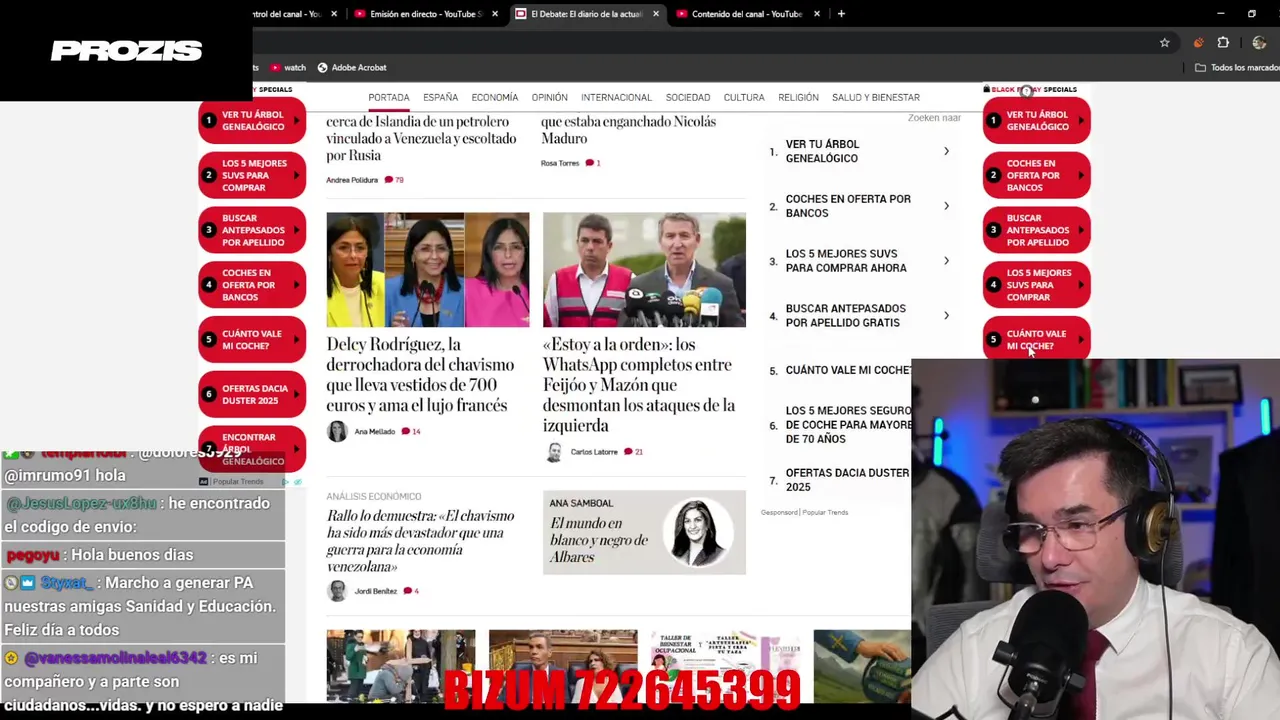Click right ad button 'BUSCAR ANTEPASADOS POR APELLIDO'
The image size is (1280, 720).
tap(1036, 230)
